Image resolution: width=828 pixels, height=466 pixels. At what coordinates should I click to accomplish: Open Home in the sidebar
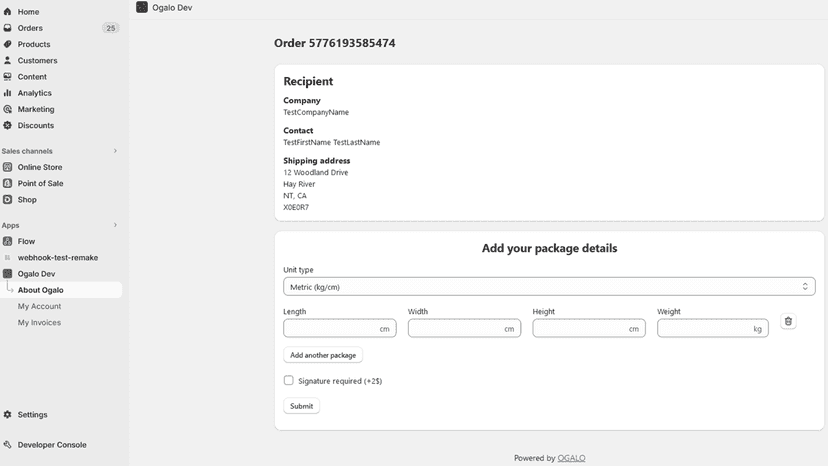pyautogui.click(x=29, y=12)
